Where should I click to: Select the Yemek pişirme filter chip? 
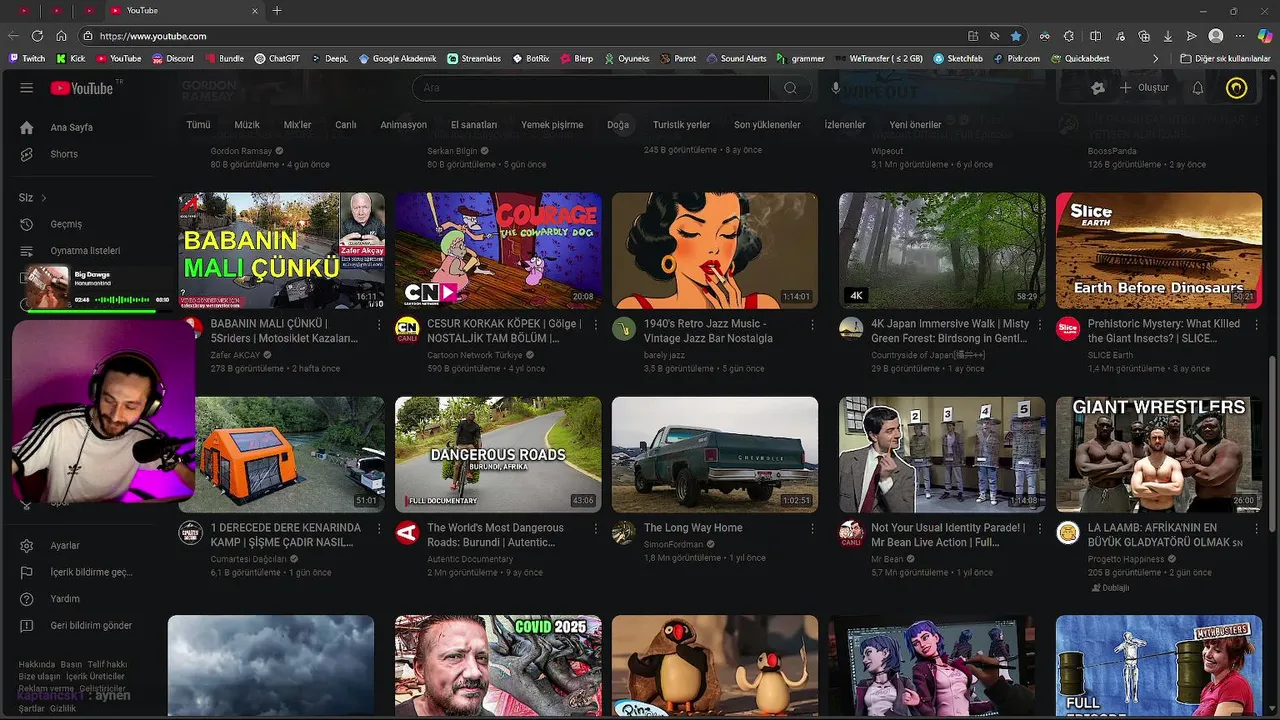552,125
